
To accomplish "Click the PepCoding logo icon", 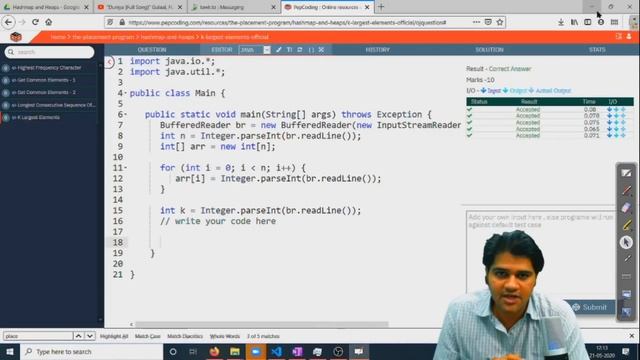I will [16, 37].
